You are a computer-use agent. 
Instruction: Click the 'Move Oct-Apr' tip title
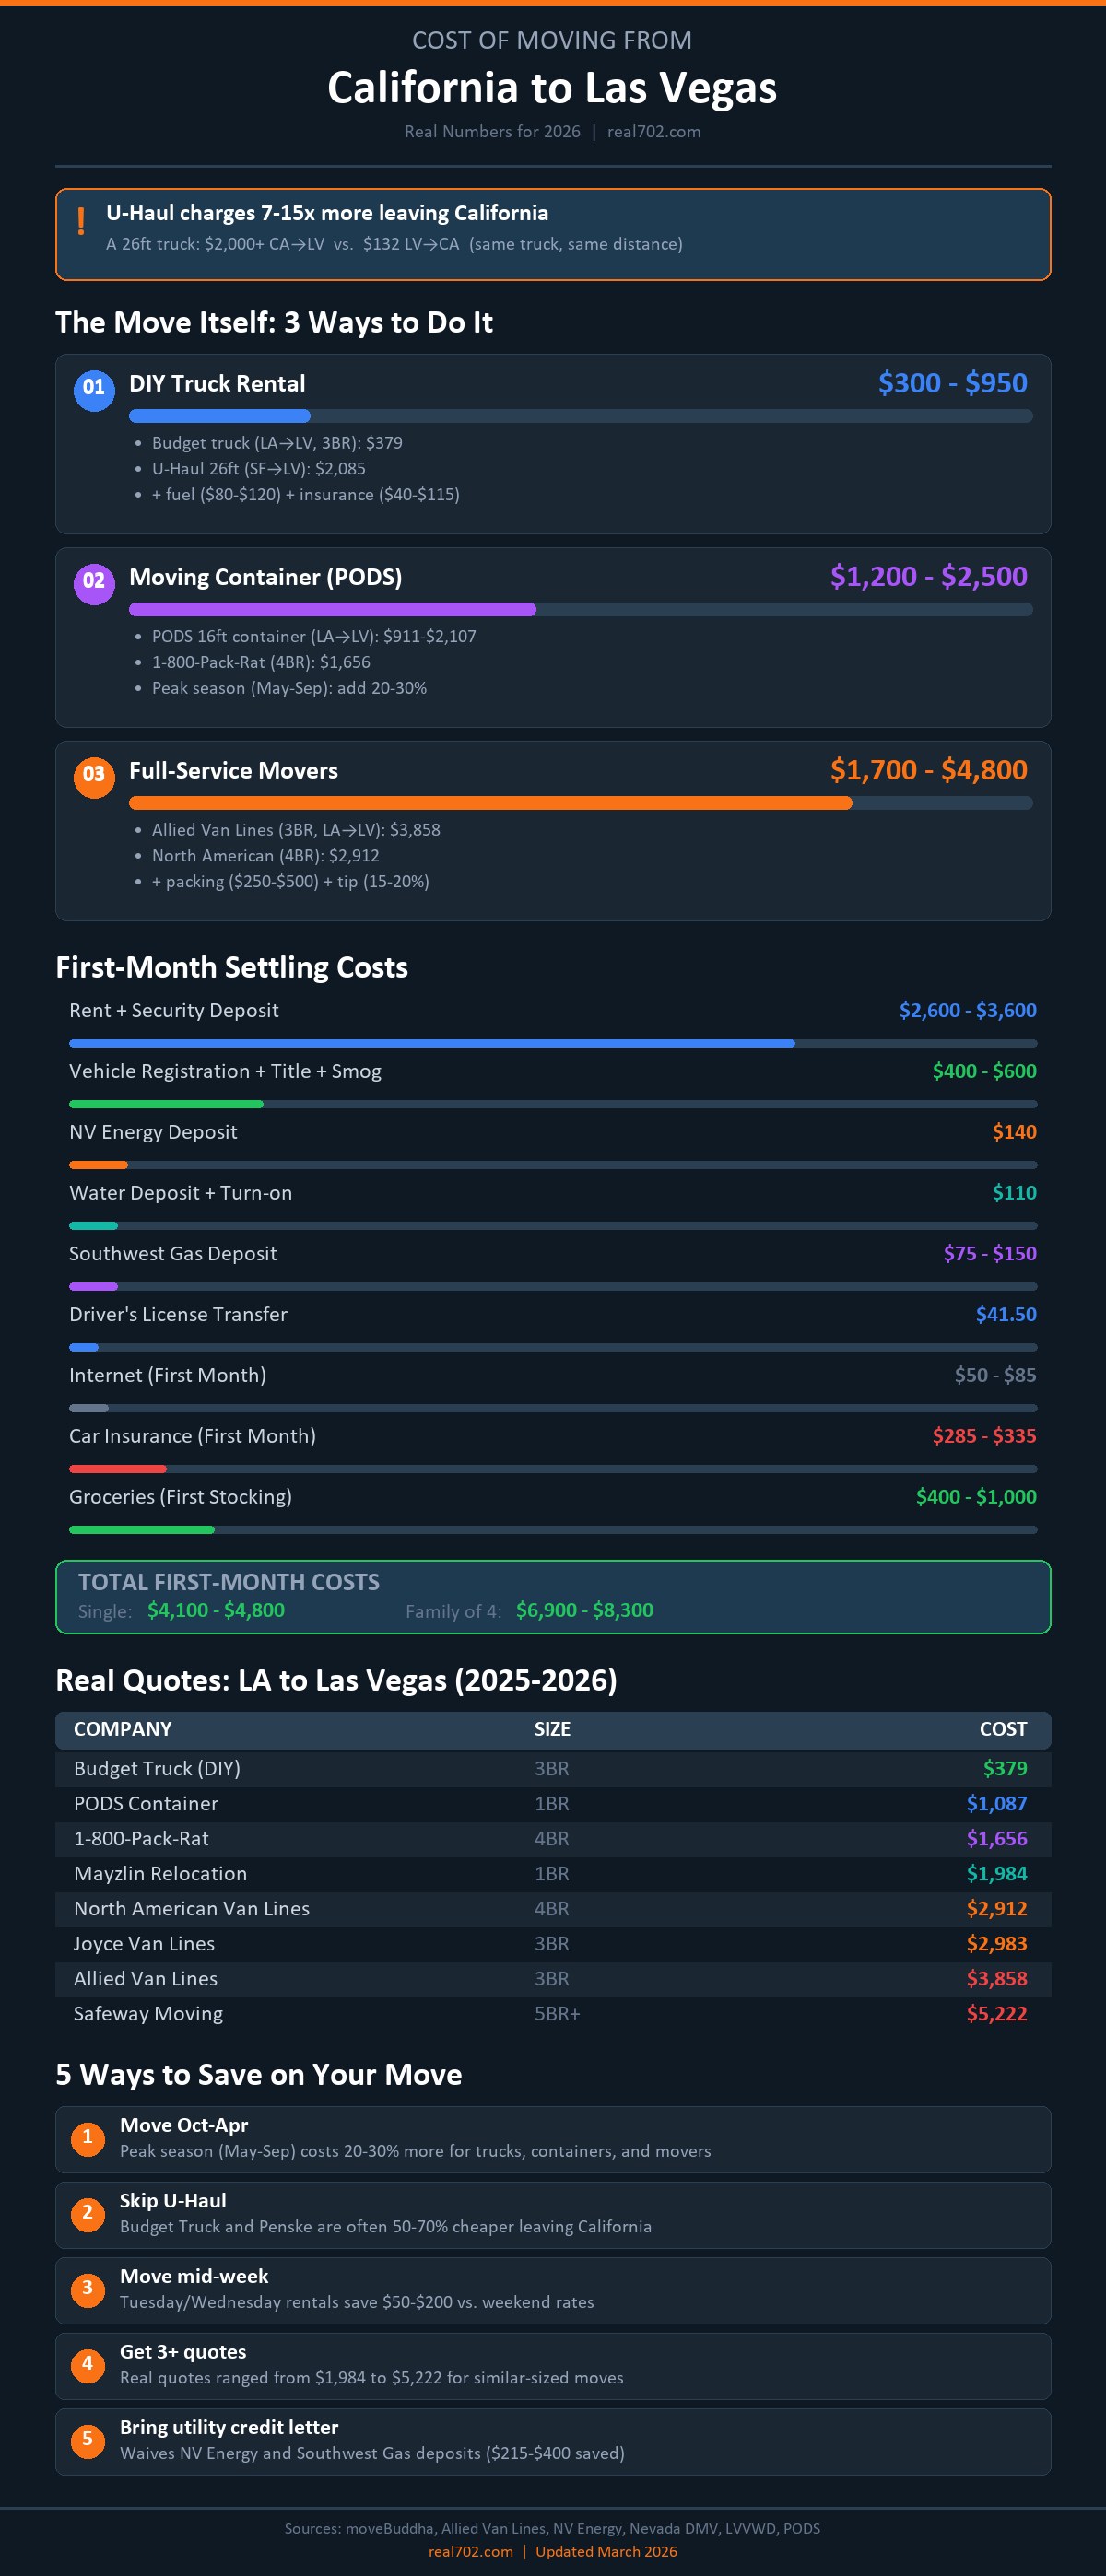tap(184, 2125)
